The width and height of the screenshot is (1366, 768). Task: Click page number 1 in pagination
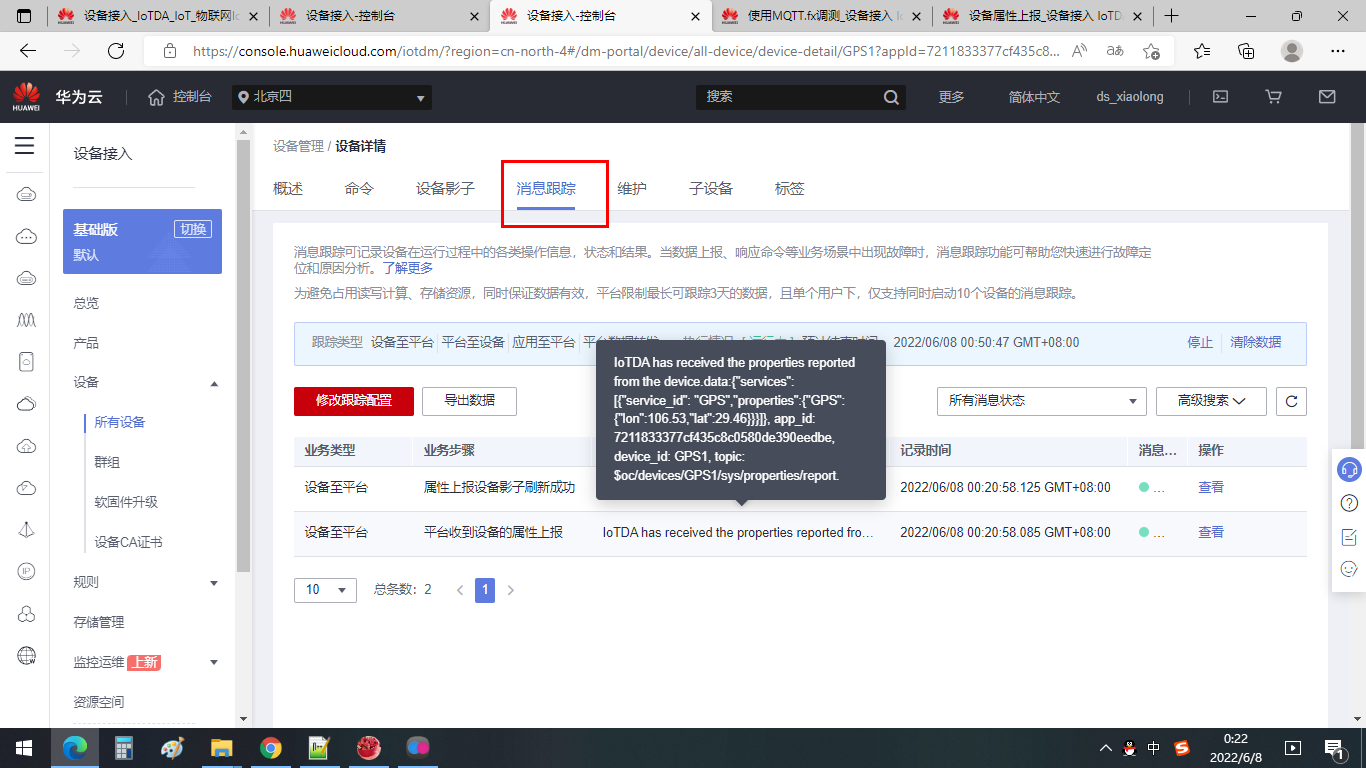click(485, 589)
